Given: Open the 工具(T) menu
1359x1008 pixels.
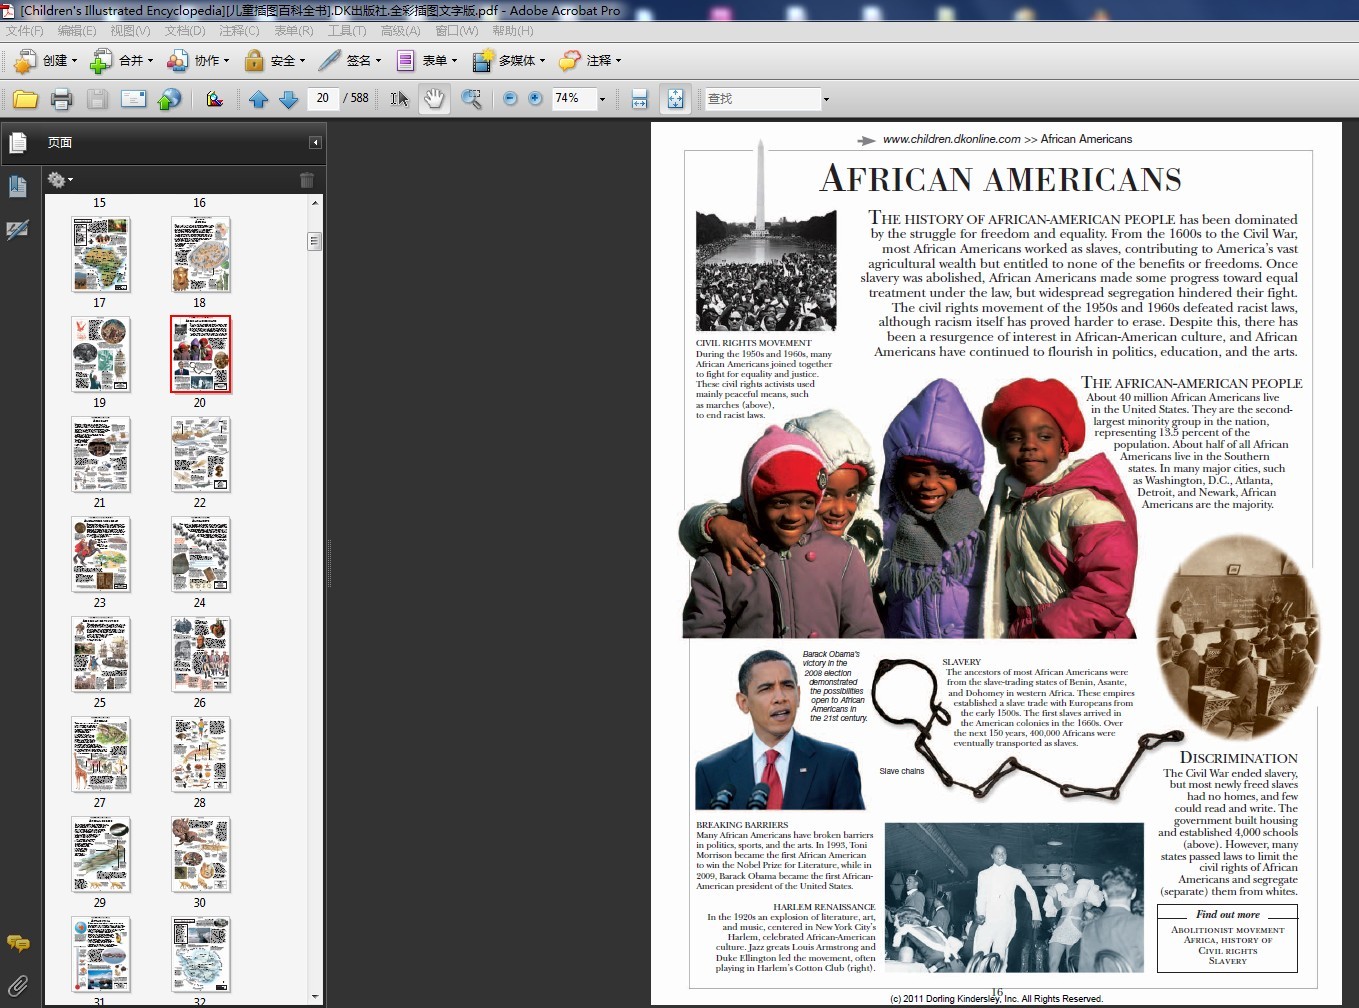Looking at the screenshot, I should coord(347,31).
